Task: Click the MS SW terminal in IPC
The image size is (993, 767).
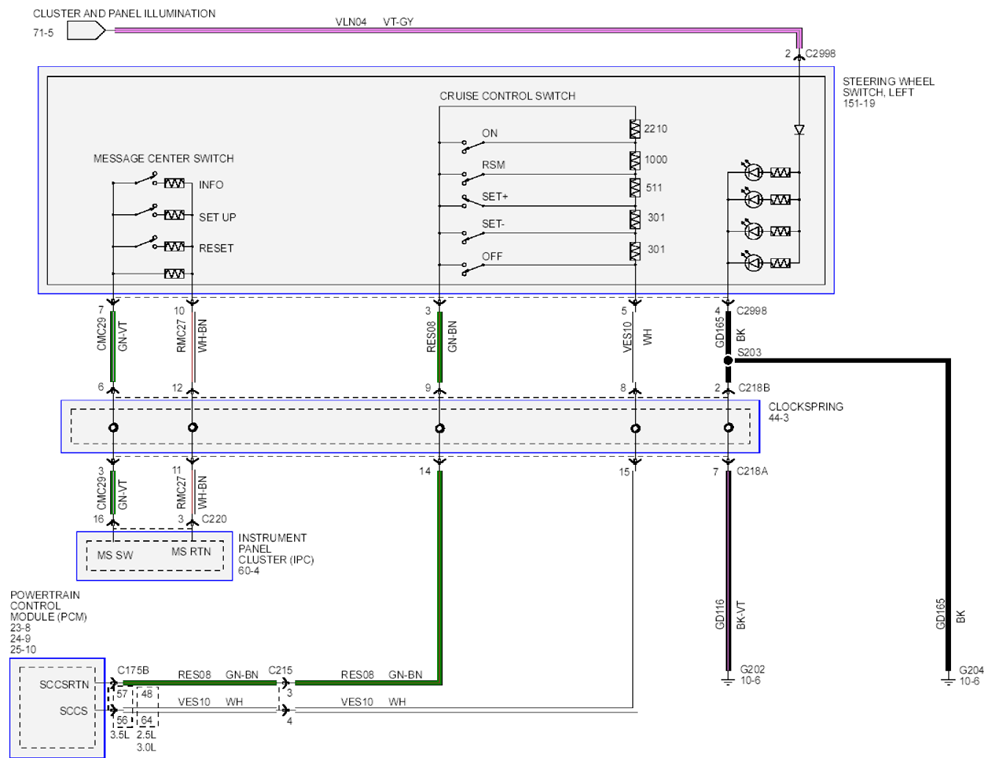Action: pos(115,555)
